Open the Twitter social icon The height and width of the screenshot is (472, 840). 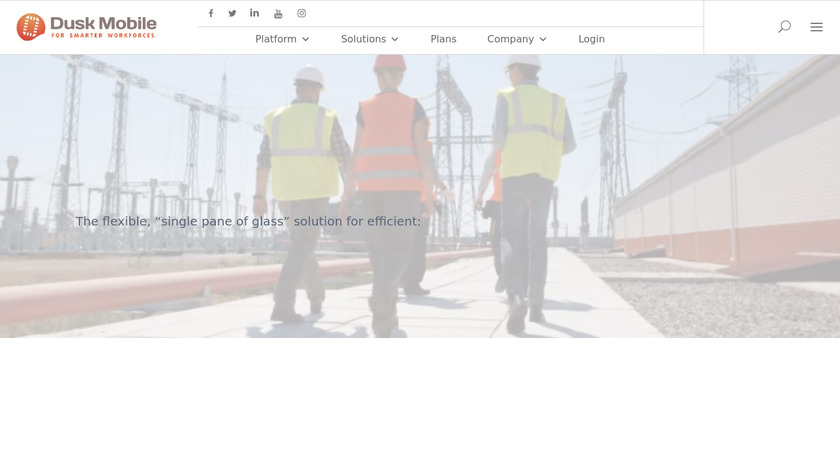tap(232, 13)
